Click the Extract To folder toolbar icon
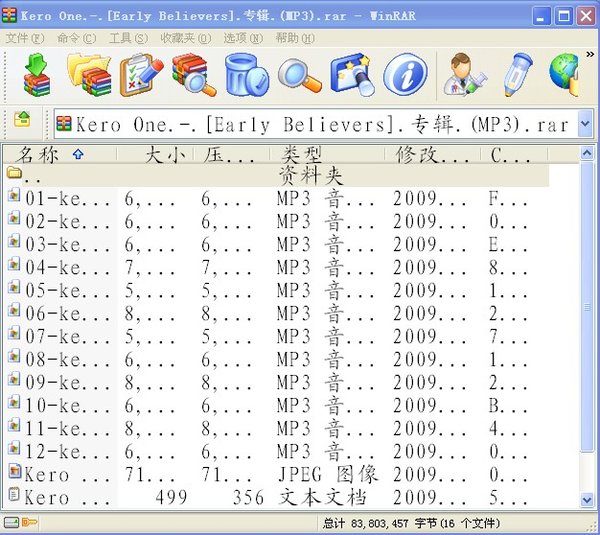This screenshot has width=600, height=535. pos(89,75)
